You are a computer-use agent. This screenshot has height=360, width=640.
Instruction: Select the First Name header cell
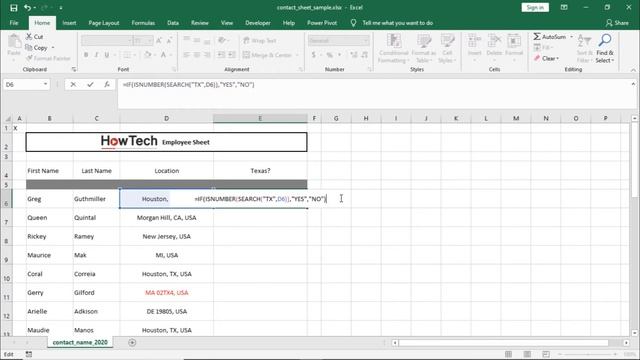49,171
